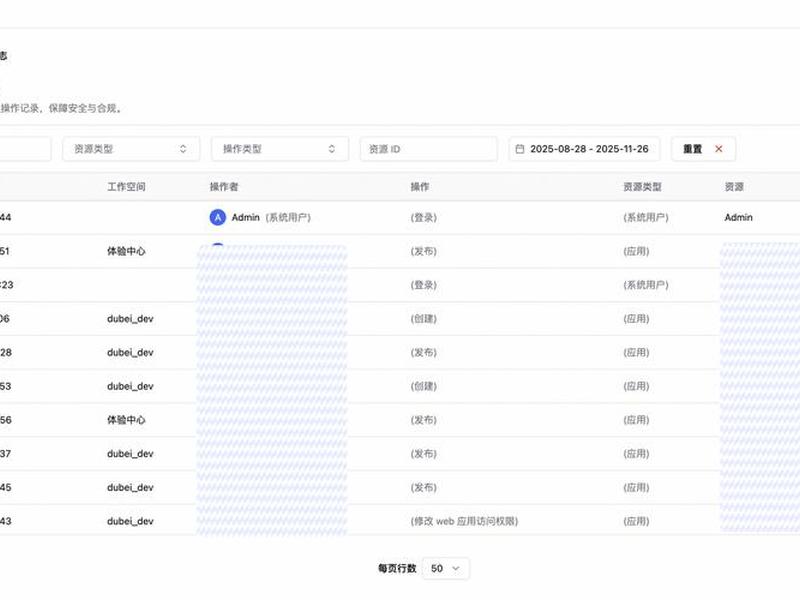Click (应用) in the row ending 43
The width and height of the screenshot is (800, 600).
(x=636, y=521)
